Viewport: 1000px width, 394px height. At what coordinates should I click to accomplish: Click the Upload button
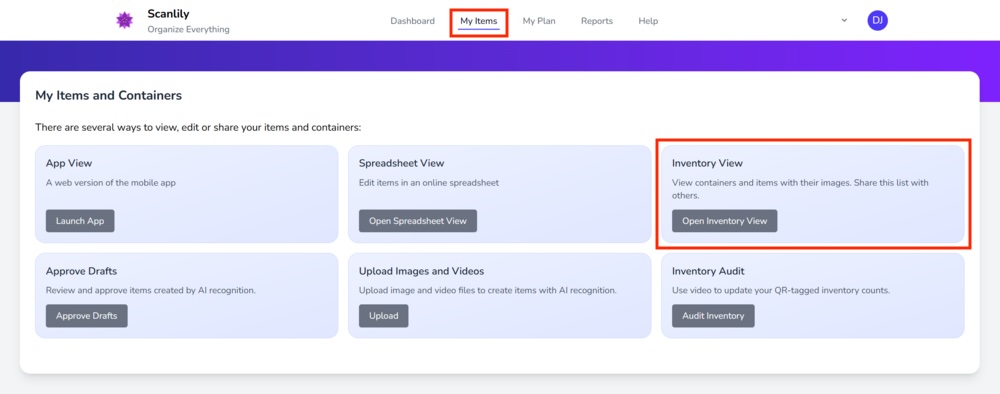tap(383, 316)
